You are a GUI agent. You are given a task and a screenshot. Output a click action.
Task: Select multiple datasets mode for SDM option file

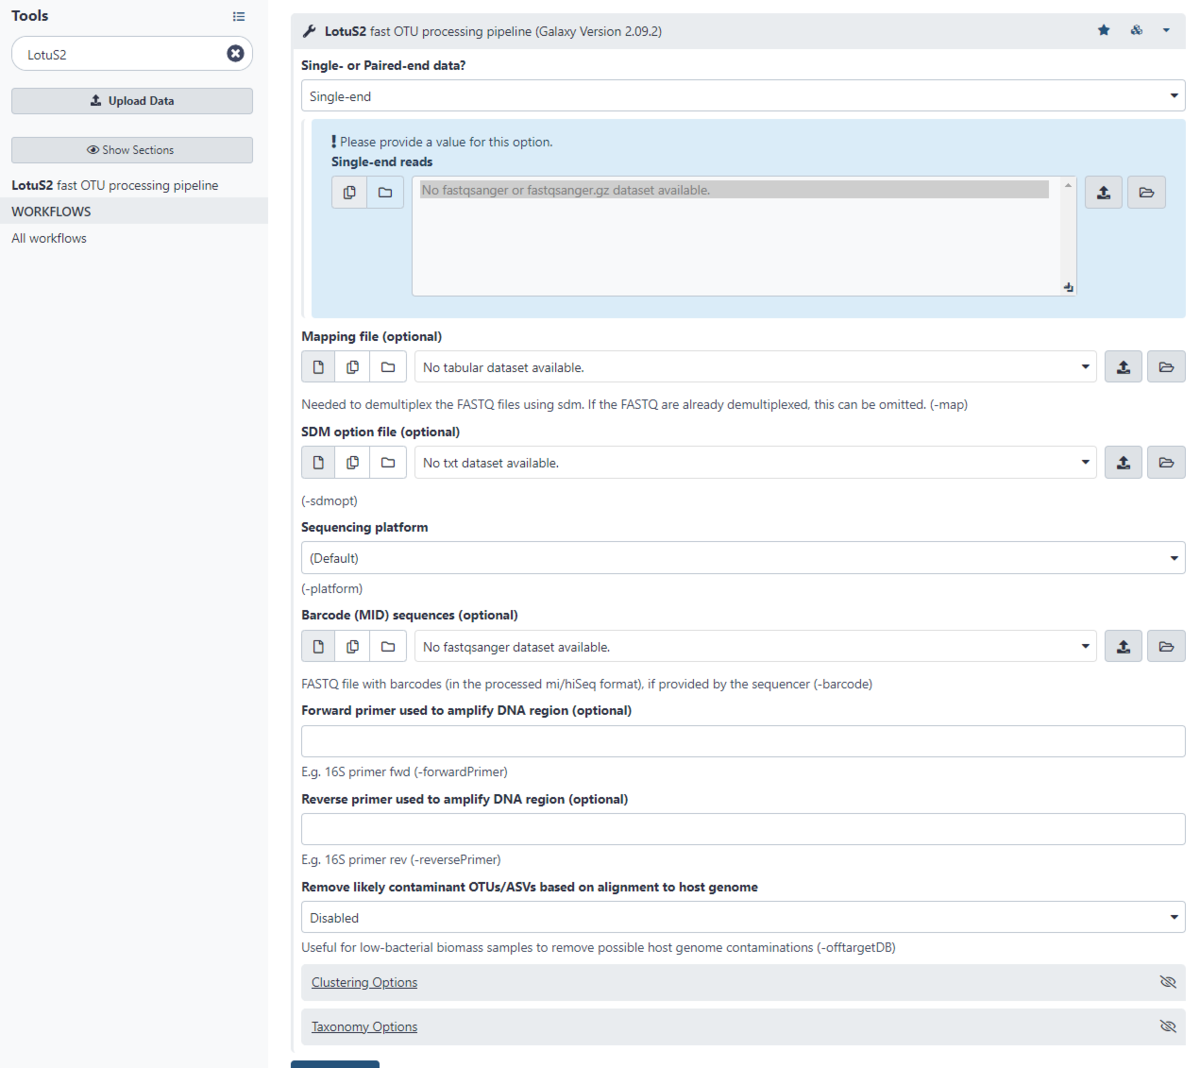click(x=352, y=462)
